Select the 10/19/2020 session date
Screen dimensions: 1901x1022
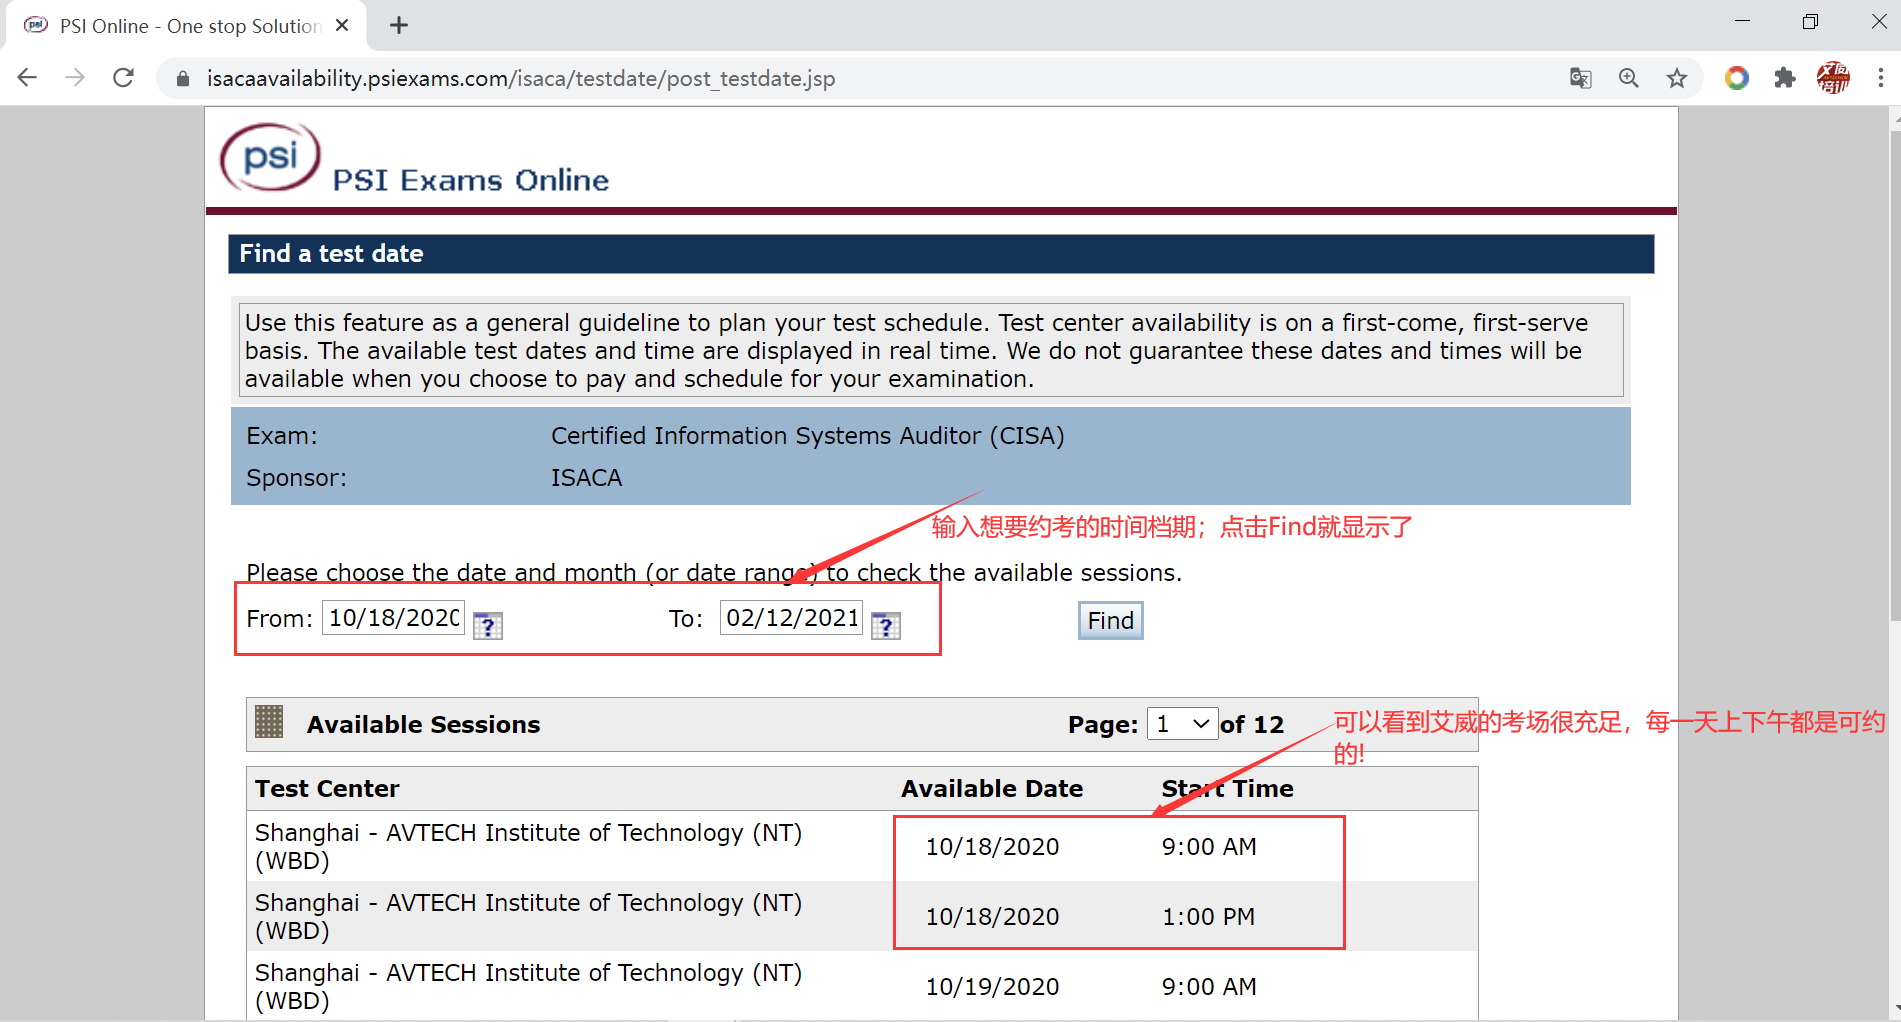click(x=992, y=987)
